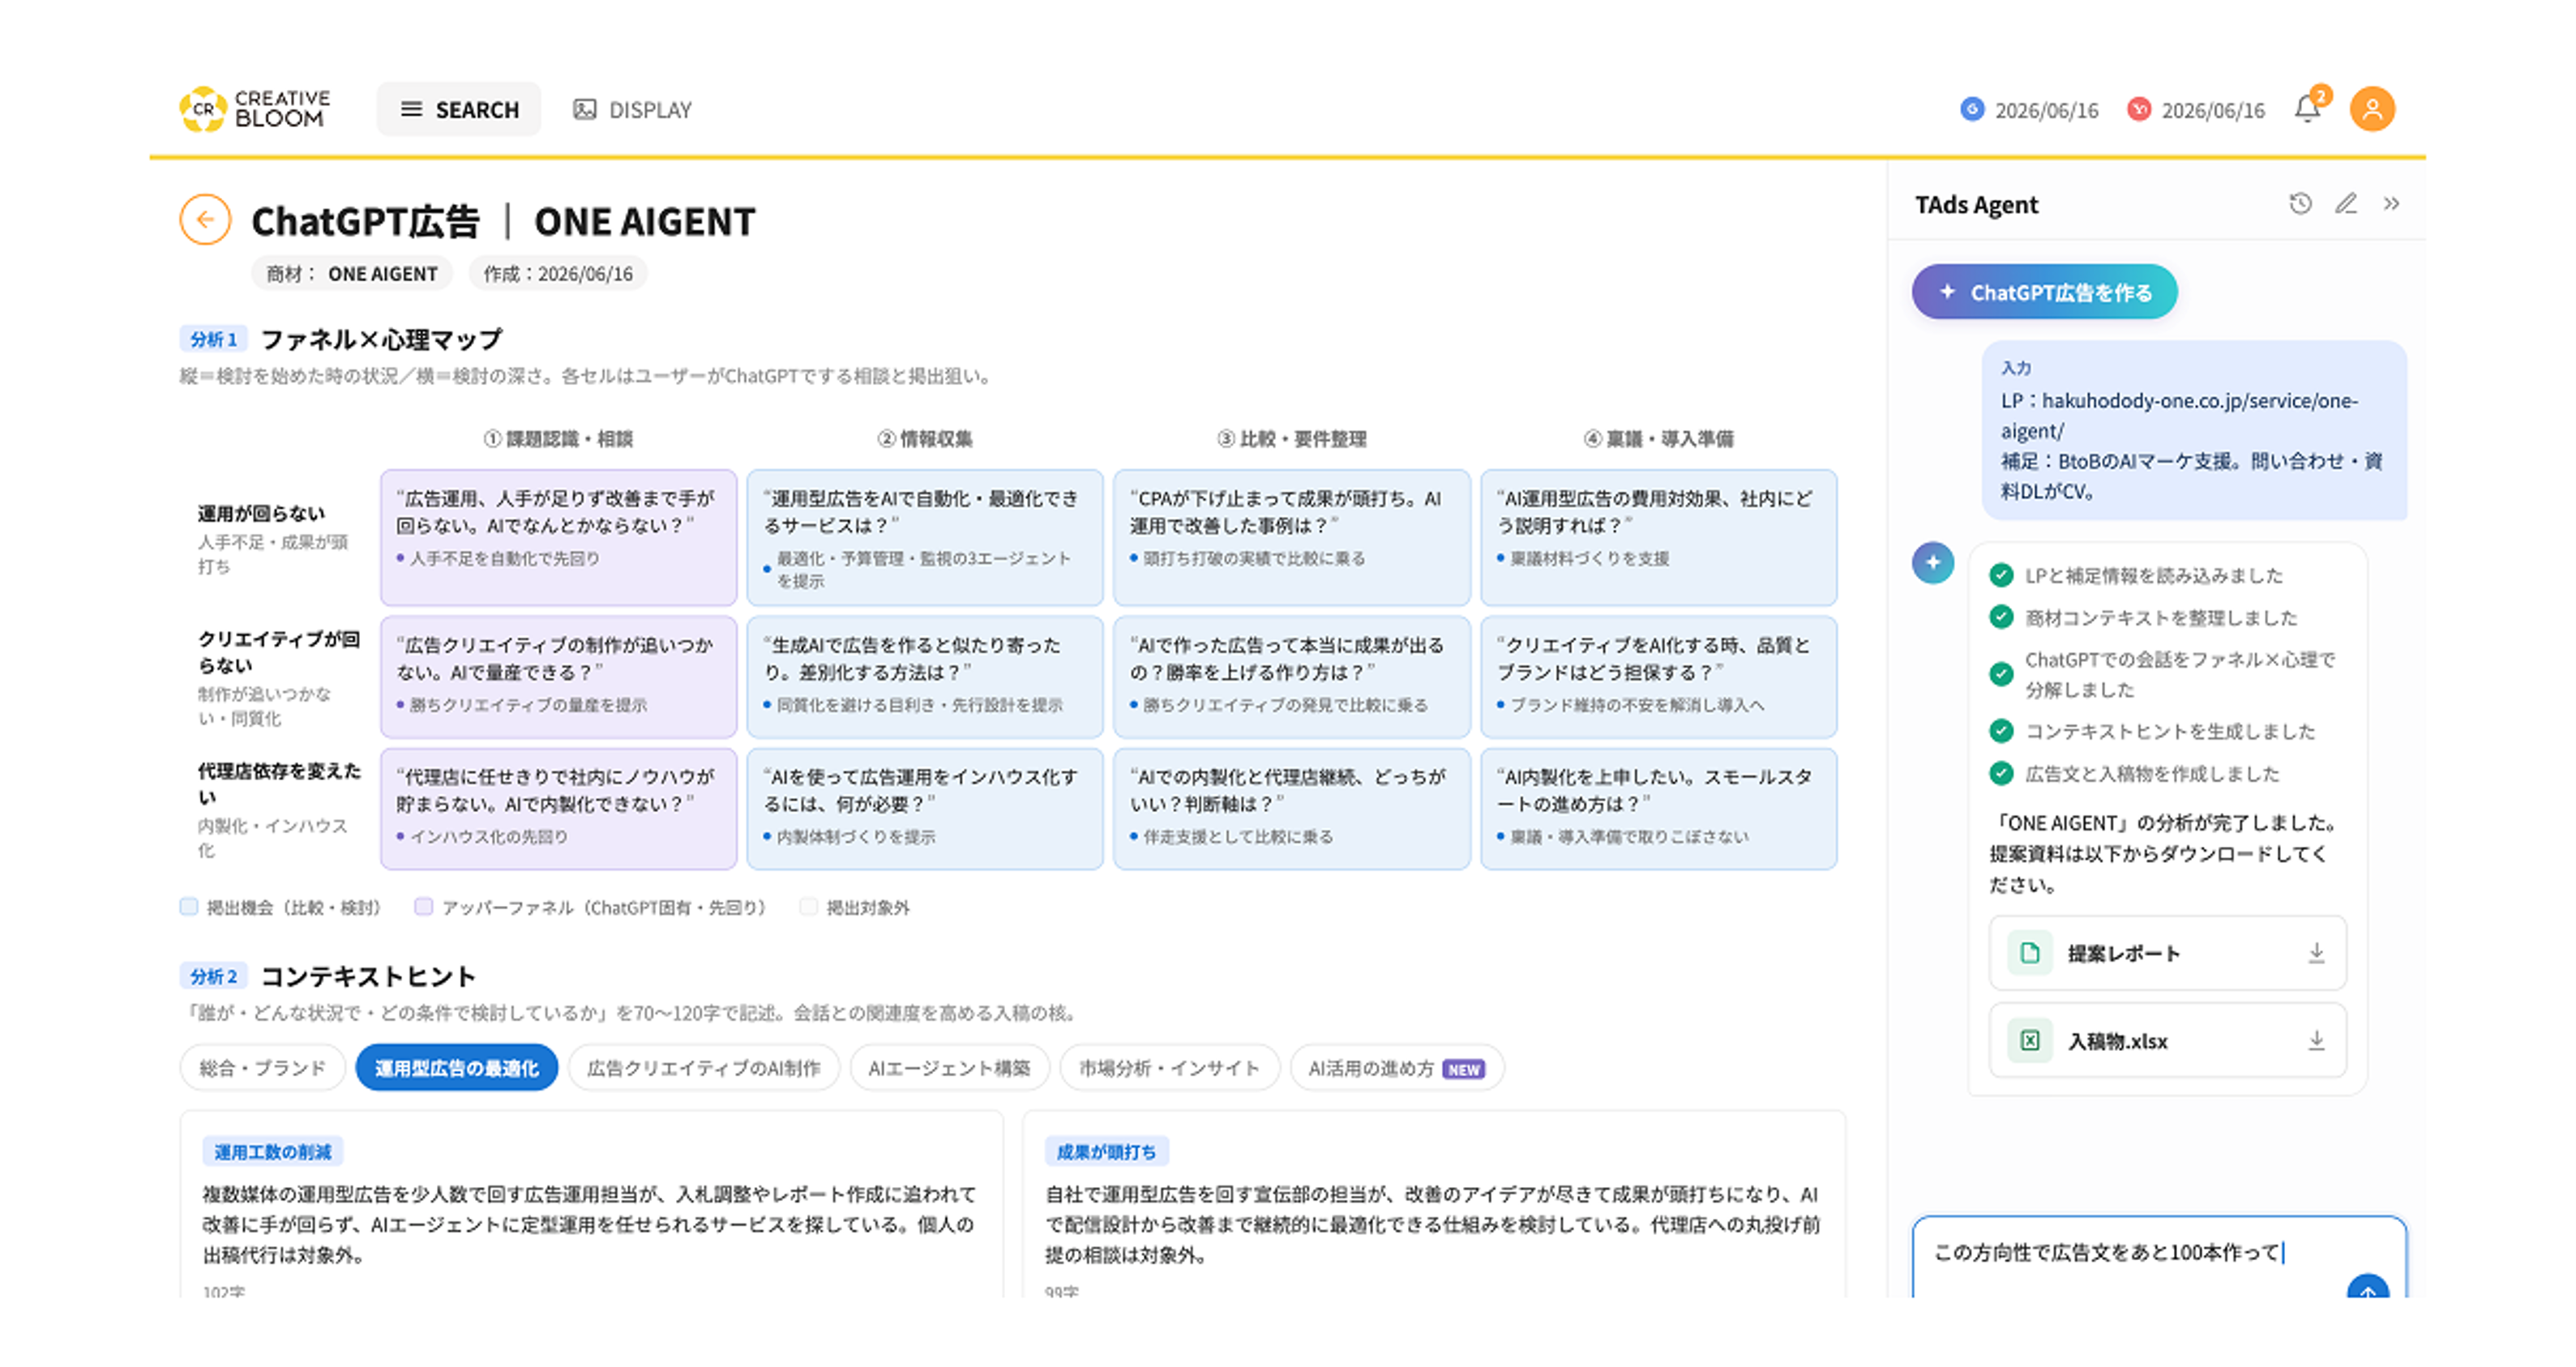
Task: Download the 入稿物.xlsx file
Action: [x=2316, y=1041]
